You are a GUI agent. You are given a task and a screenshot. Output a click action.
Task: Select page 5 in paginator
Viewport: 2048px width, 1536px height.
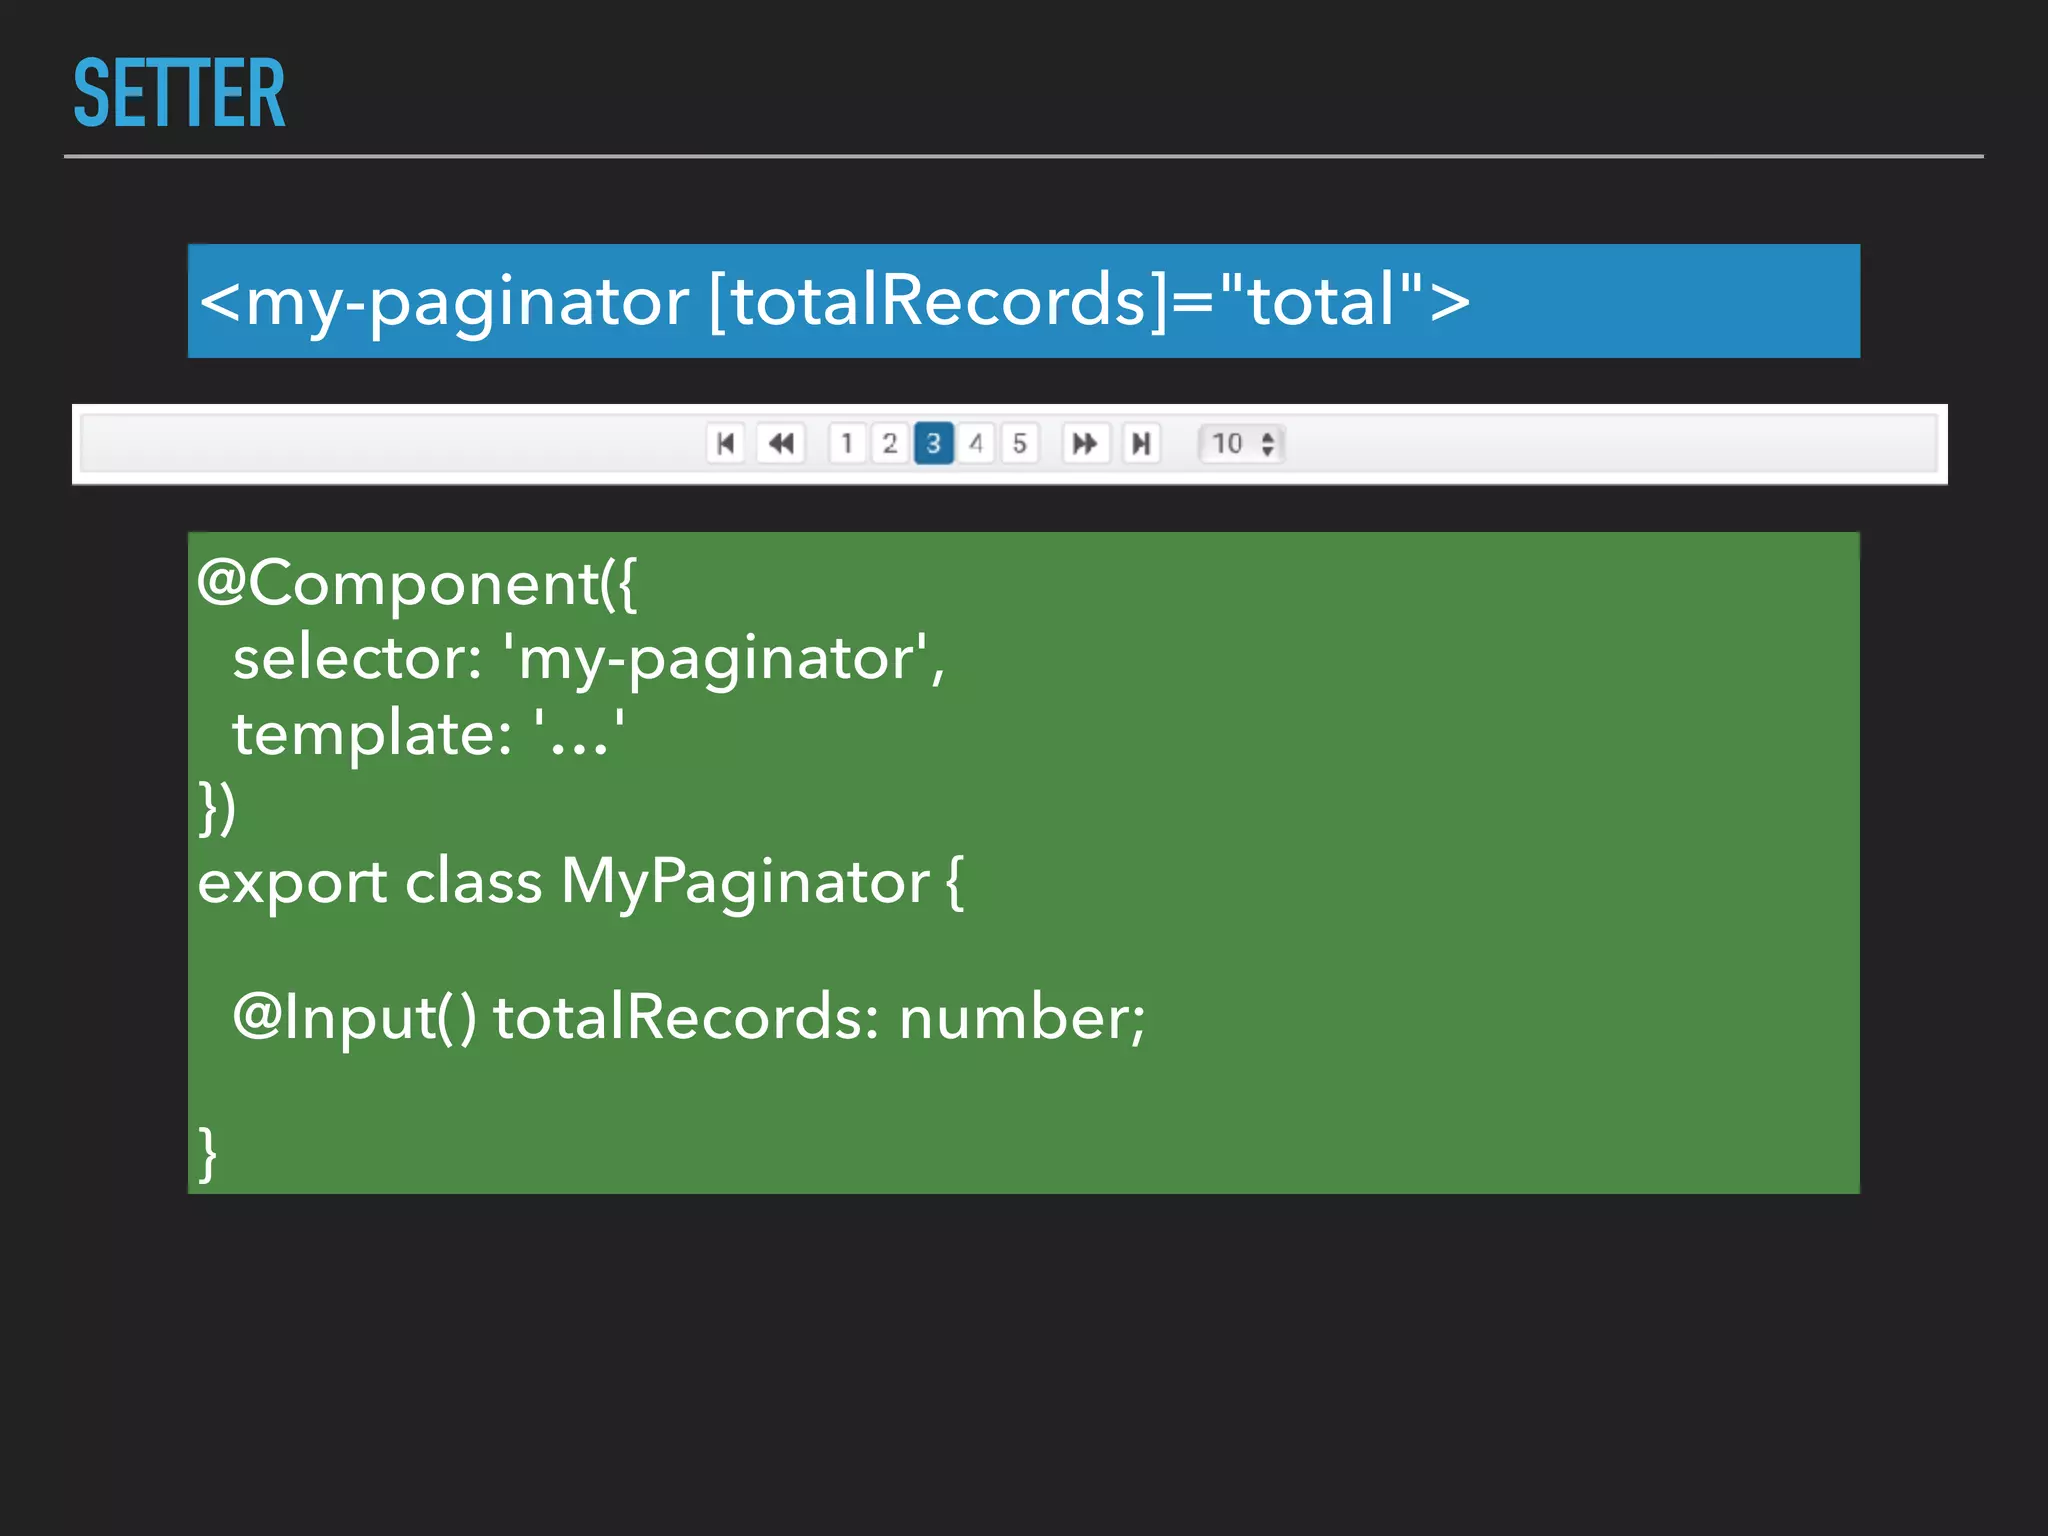[1019, 443]
